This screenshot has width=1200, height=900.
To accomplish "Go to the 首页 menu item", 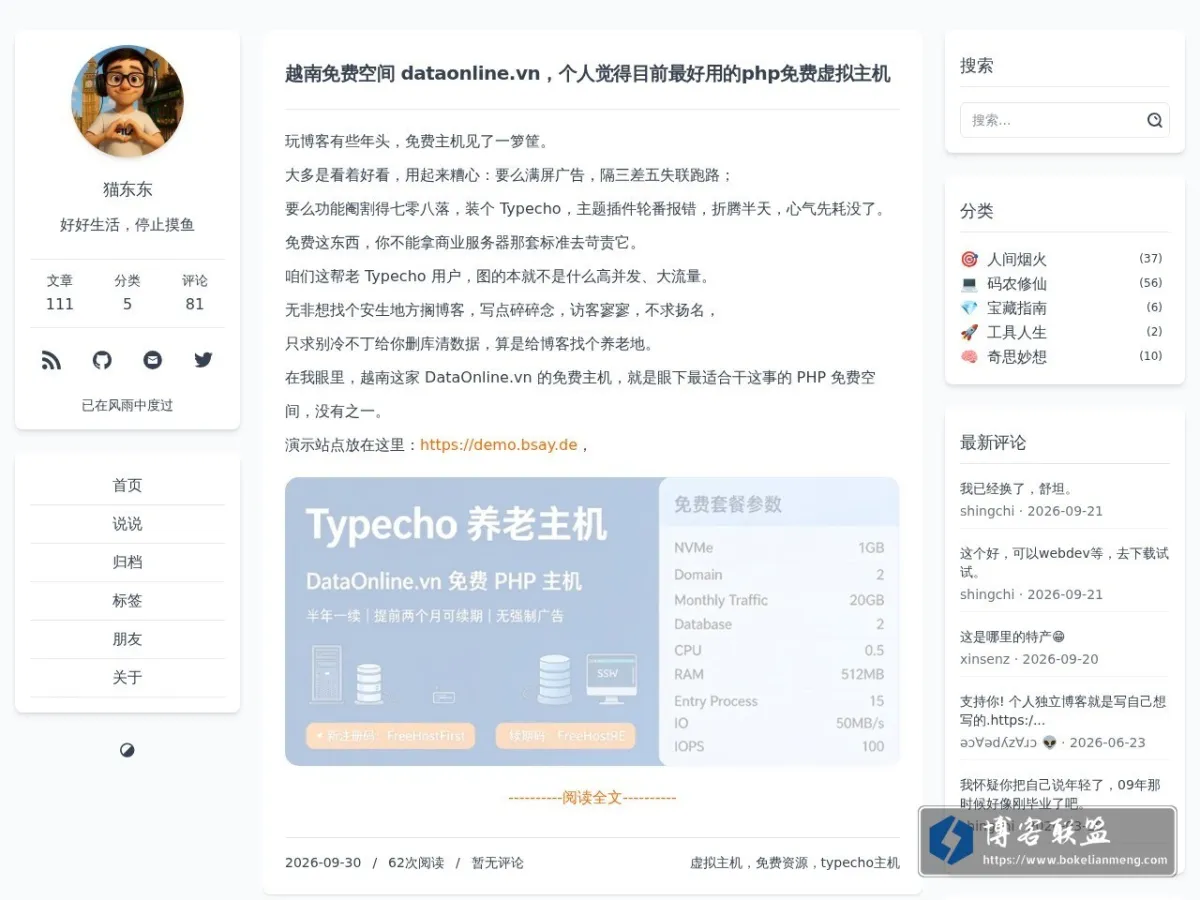I will [127, 486].
